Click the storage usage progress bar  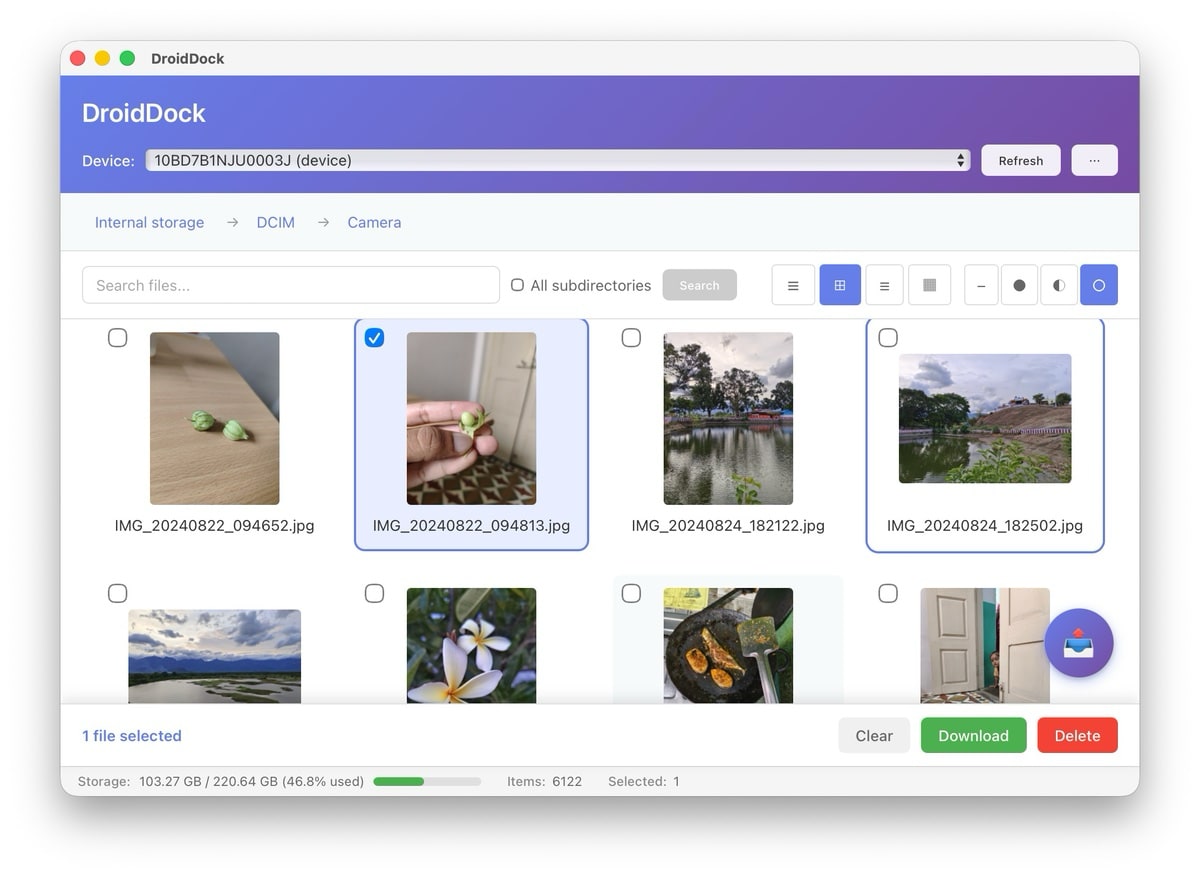tap(427, 781)
